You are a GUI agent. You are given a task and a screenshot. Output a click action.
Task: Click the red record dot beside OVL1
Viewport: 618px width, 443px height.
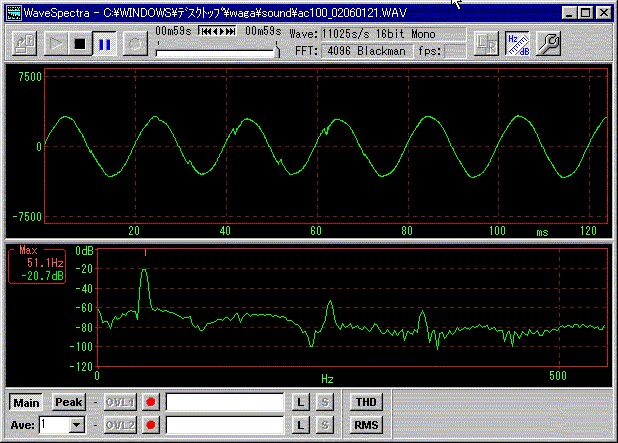151,402
